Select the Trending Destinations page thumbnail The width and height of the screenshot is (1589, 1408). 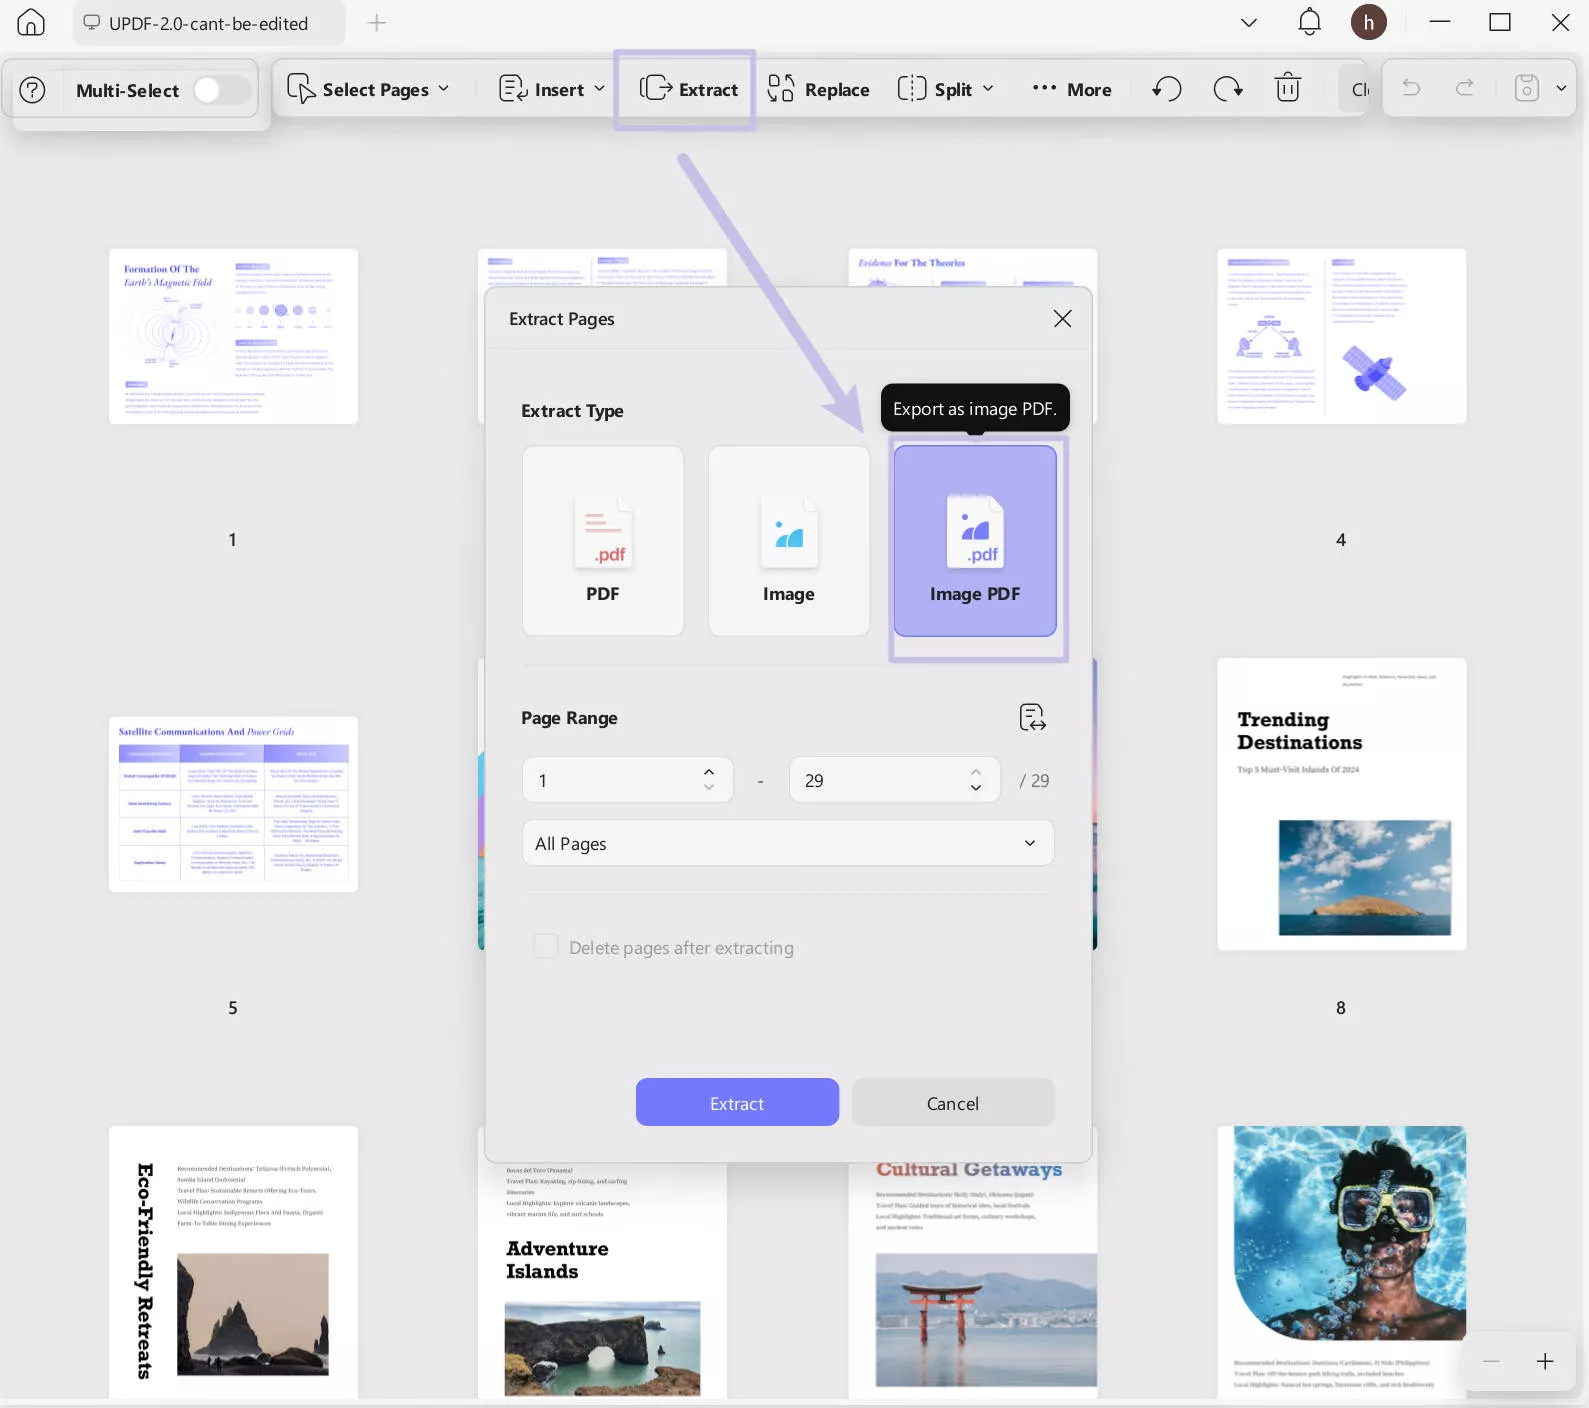tap(1341, 804)
